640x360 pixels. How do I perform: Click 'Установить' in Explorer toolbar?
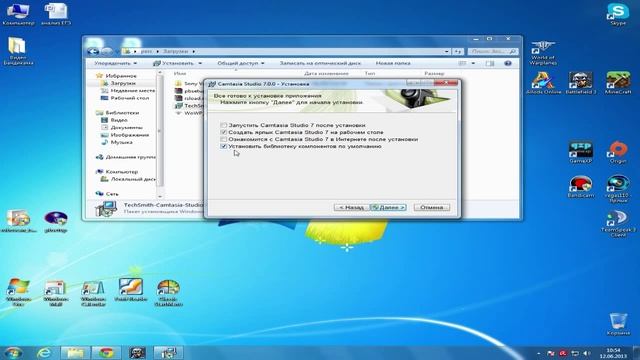click(x=173, y=63)
